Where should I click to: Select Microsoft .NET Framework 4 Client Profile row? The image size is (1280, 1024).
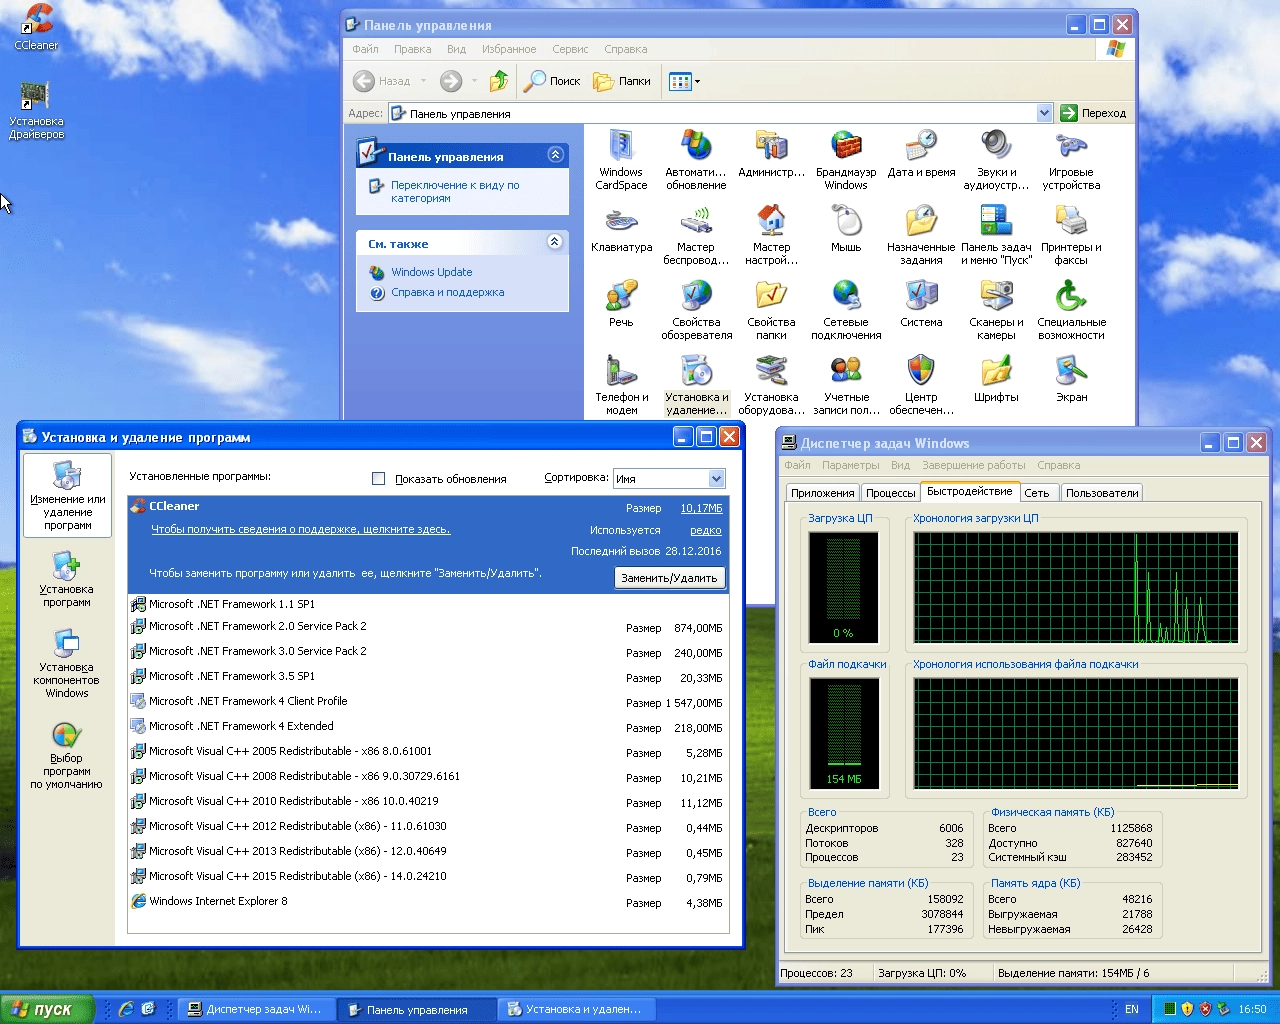(428, 702)
